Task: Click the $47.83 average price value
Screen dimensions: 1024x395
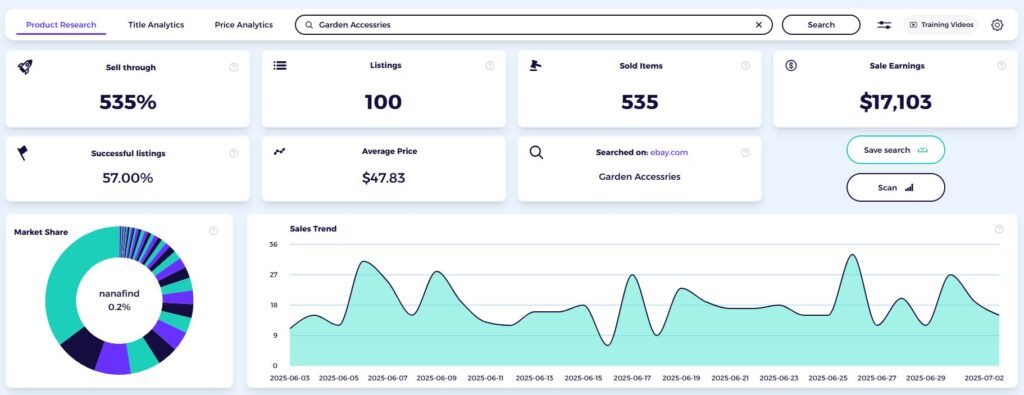Action: click(x=383, y=178)
